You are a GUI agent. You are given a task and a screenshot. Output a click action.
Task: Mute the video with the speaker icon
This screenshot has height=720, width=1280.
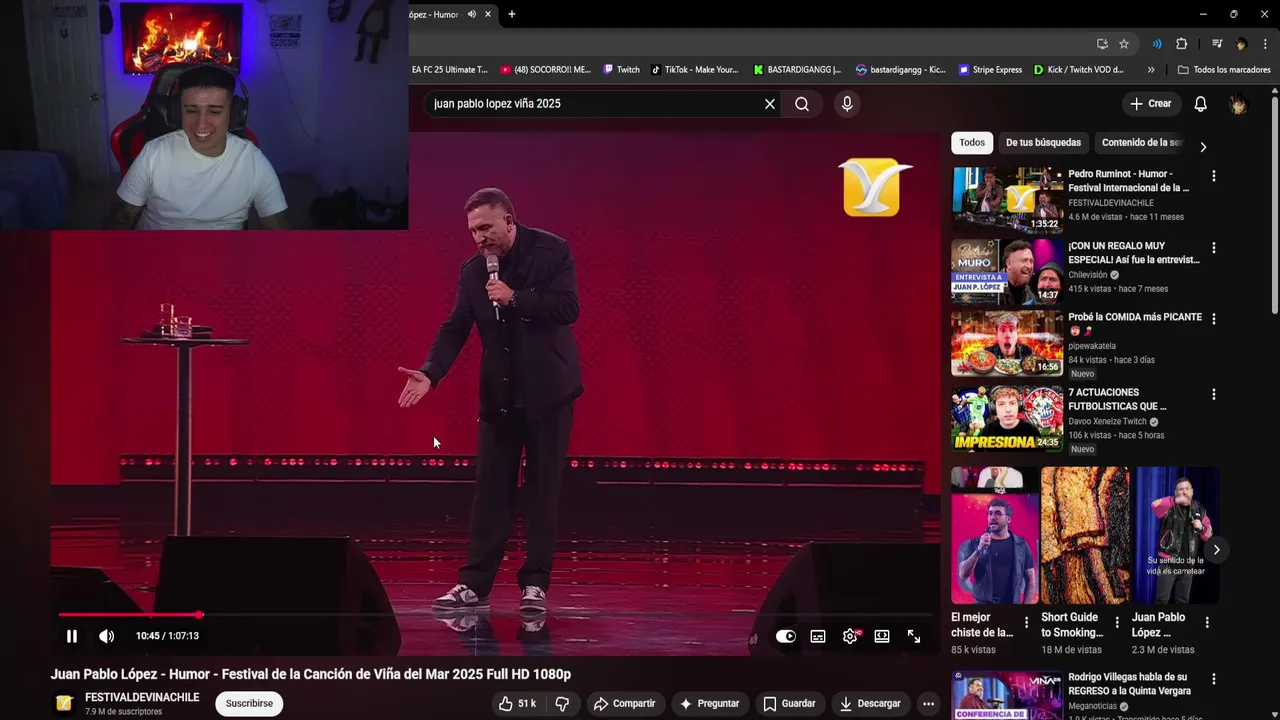pyautogui.click(x=107, y=636)
